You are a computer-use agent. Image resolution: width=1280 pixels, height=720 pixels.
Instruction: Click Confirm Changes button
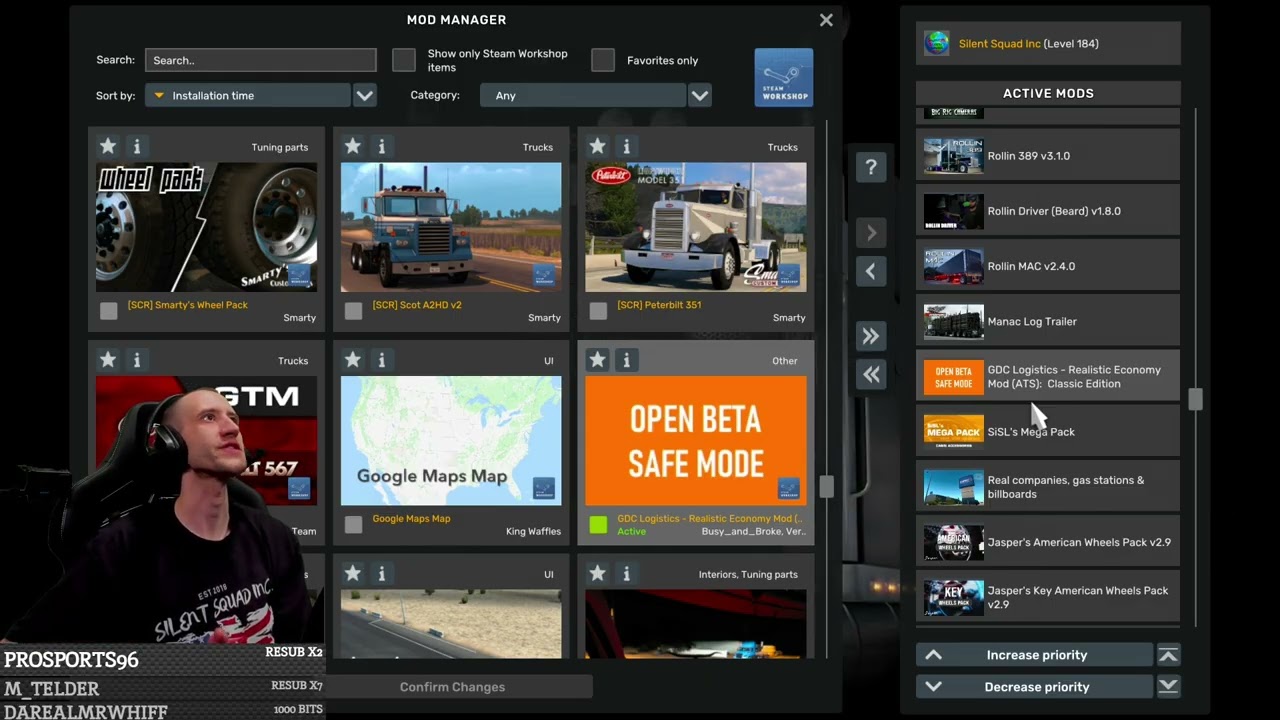click(x=452, y=687)
